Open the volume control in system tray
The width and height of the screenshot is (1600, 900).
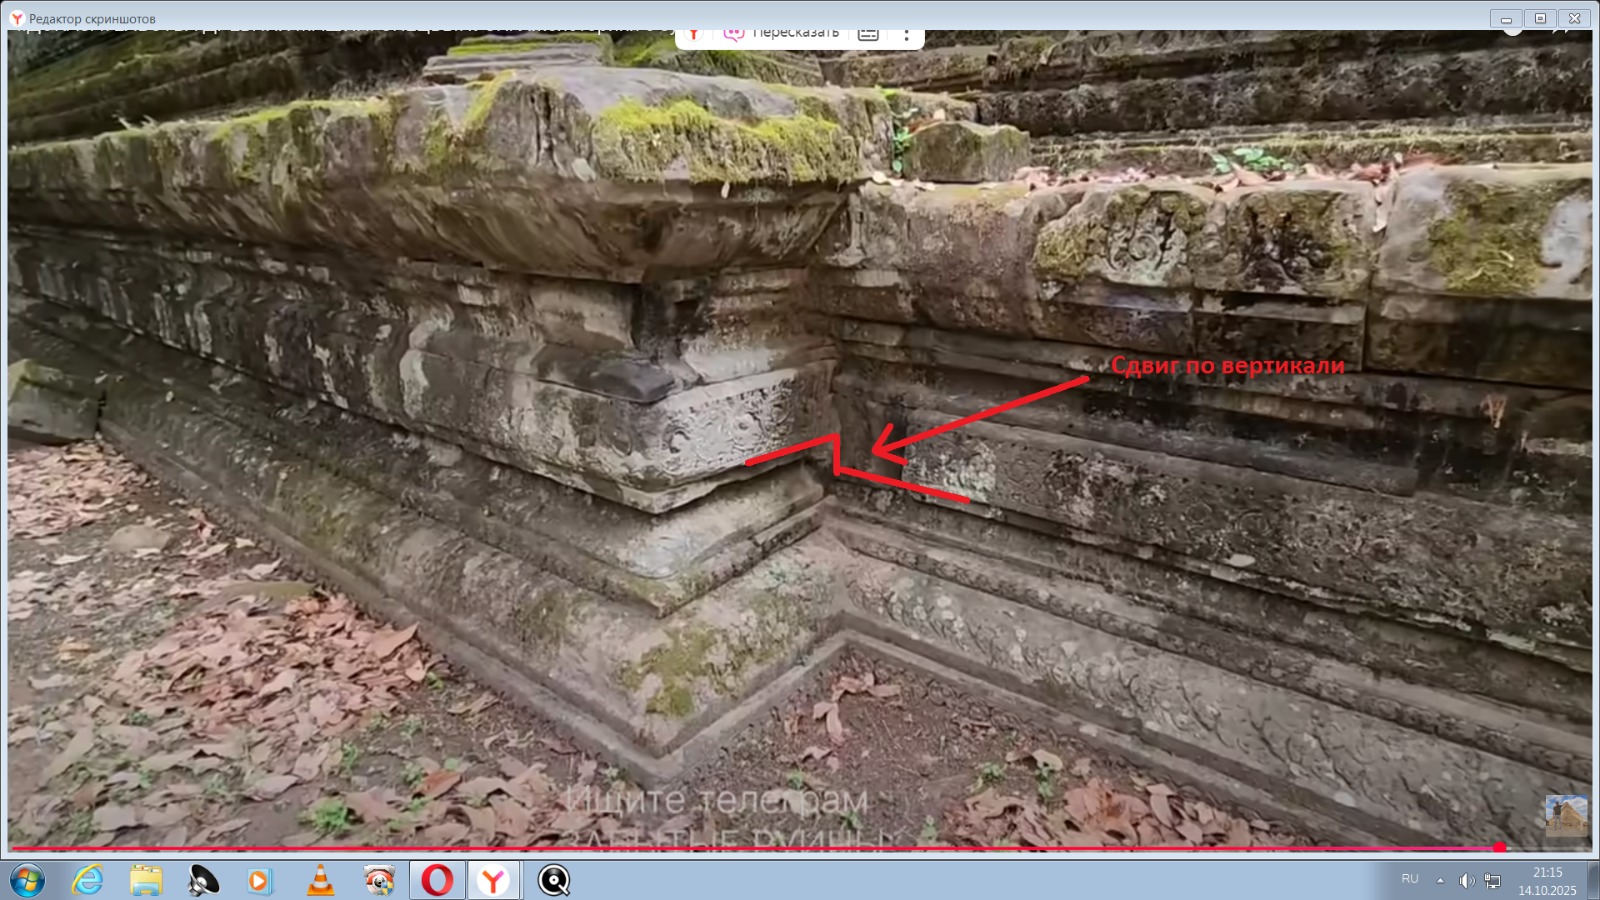(x=1466, y=880)
